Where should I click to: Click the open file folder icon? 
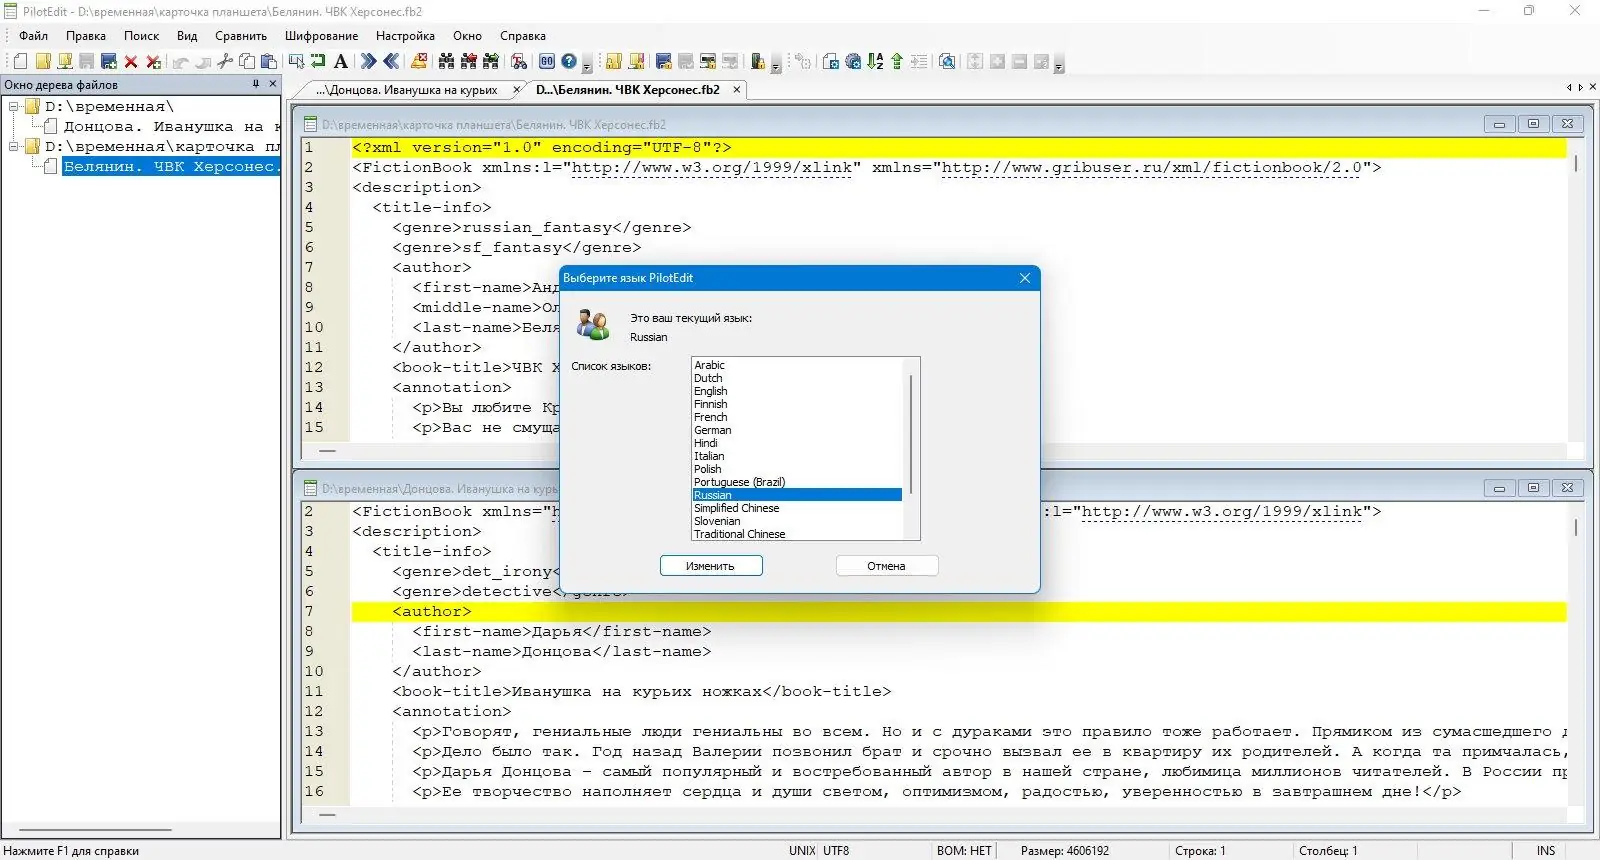[x=42, y=62]
